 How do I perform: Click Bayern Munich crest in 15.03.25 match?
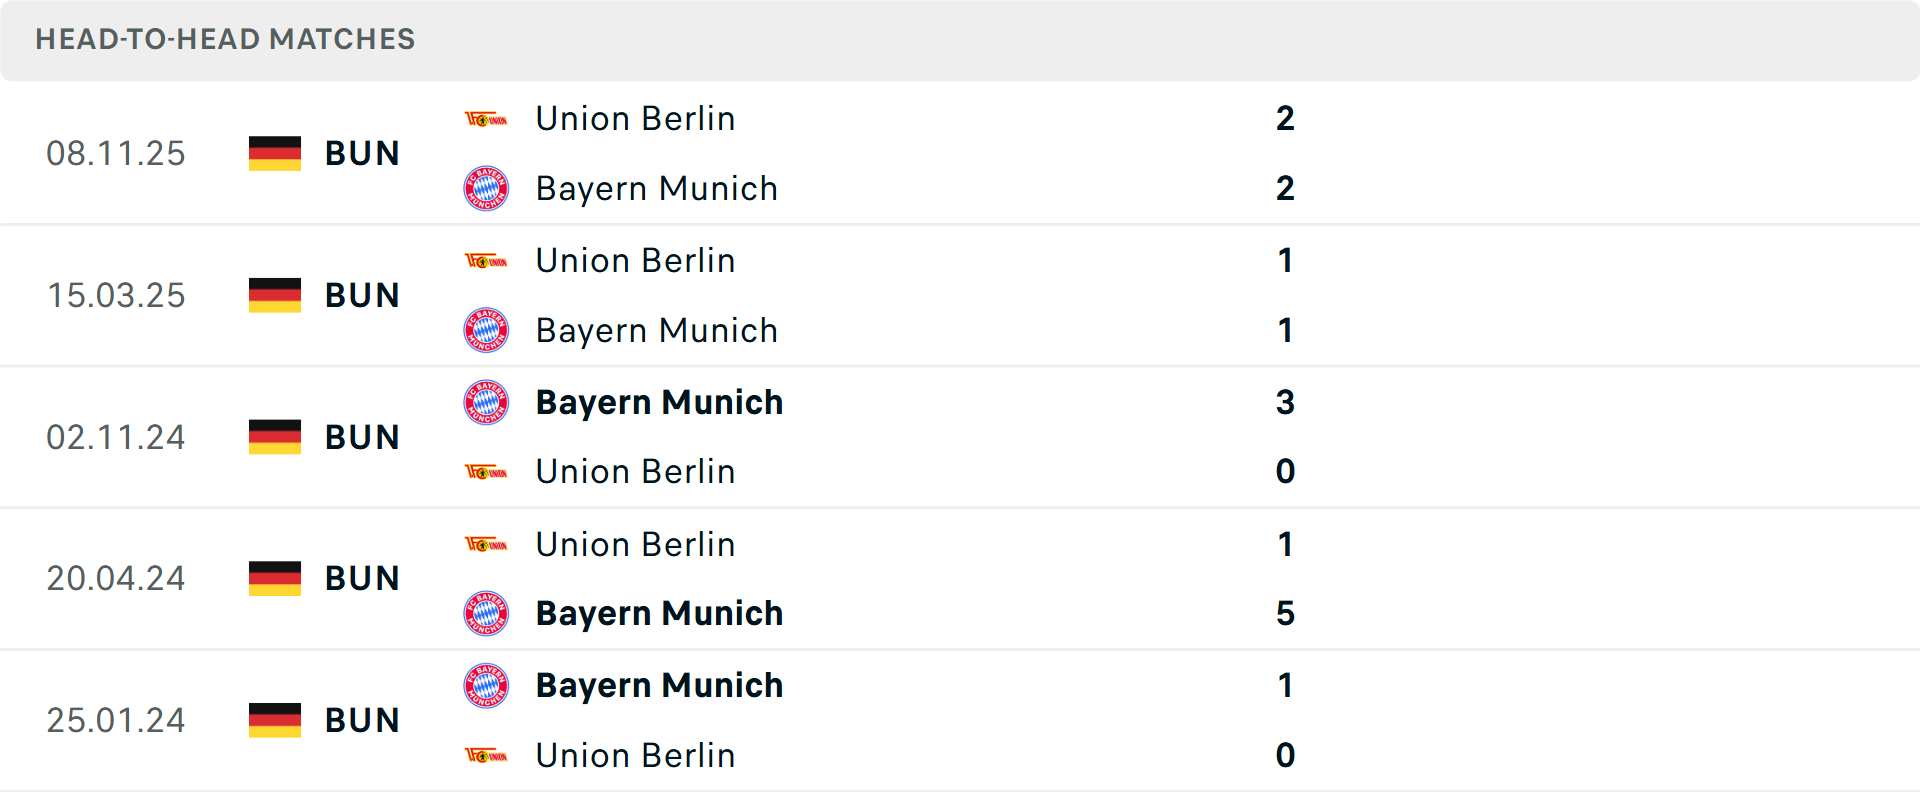[x=486, y=330]
